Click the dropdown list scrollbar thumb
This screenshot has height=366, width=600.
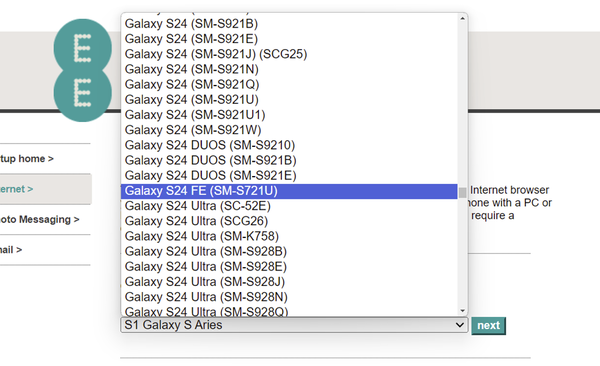(463, 192)
